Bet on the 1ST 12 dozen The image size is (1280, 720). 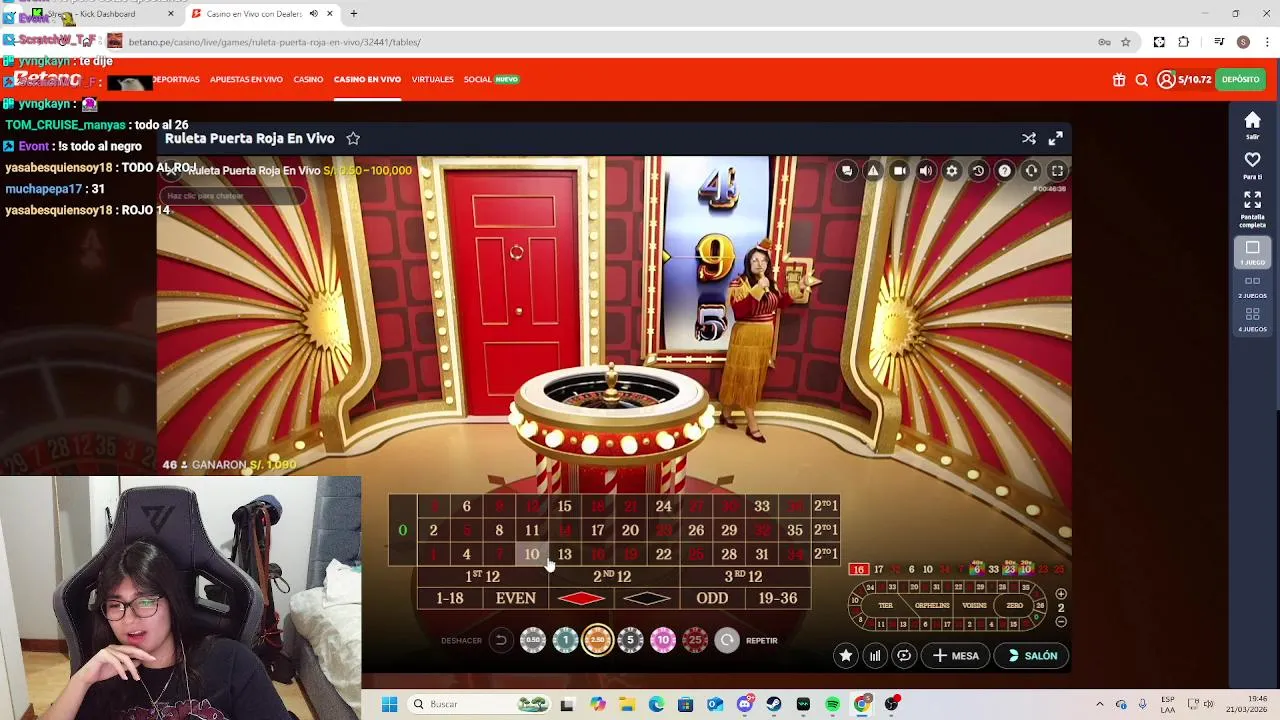pos(482,577)
